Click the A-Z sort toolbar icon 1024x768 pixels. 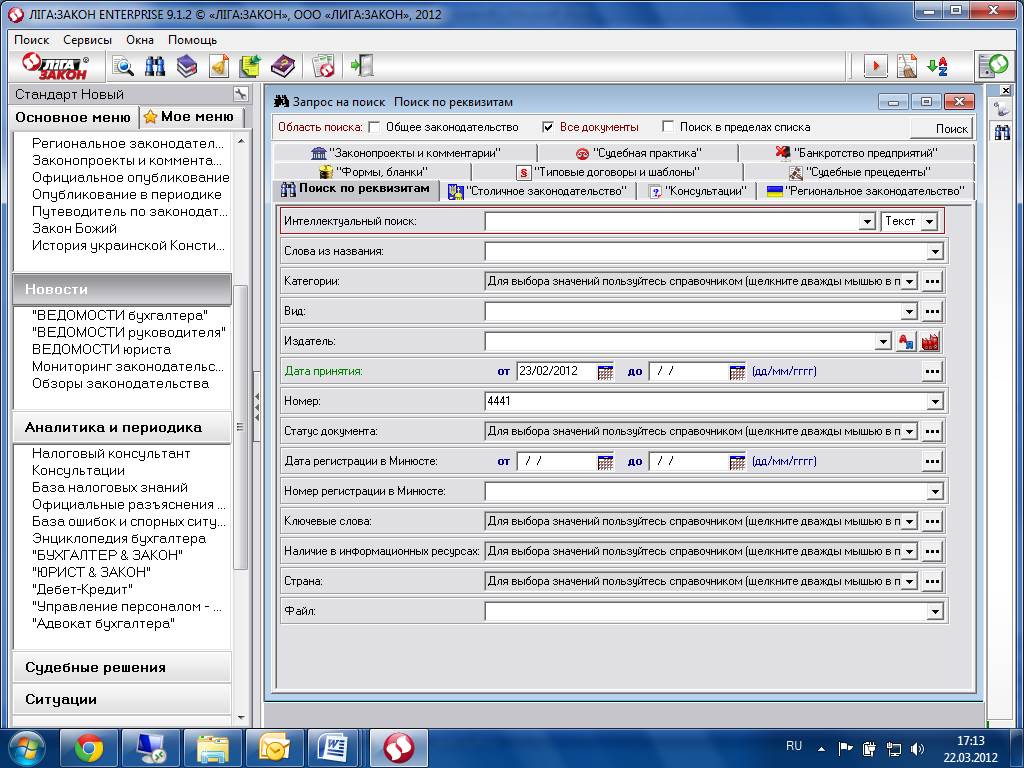[938, 66]
